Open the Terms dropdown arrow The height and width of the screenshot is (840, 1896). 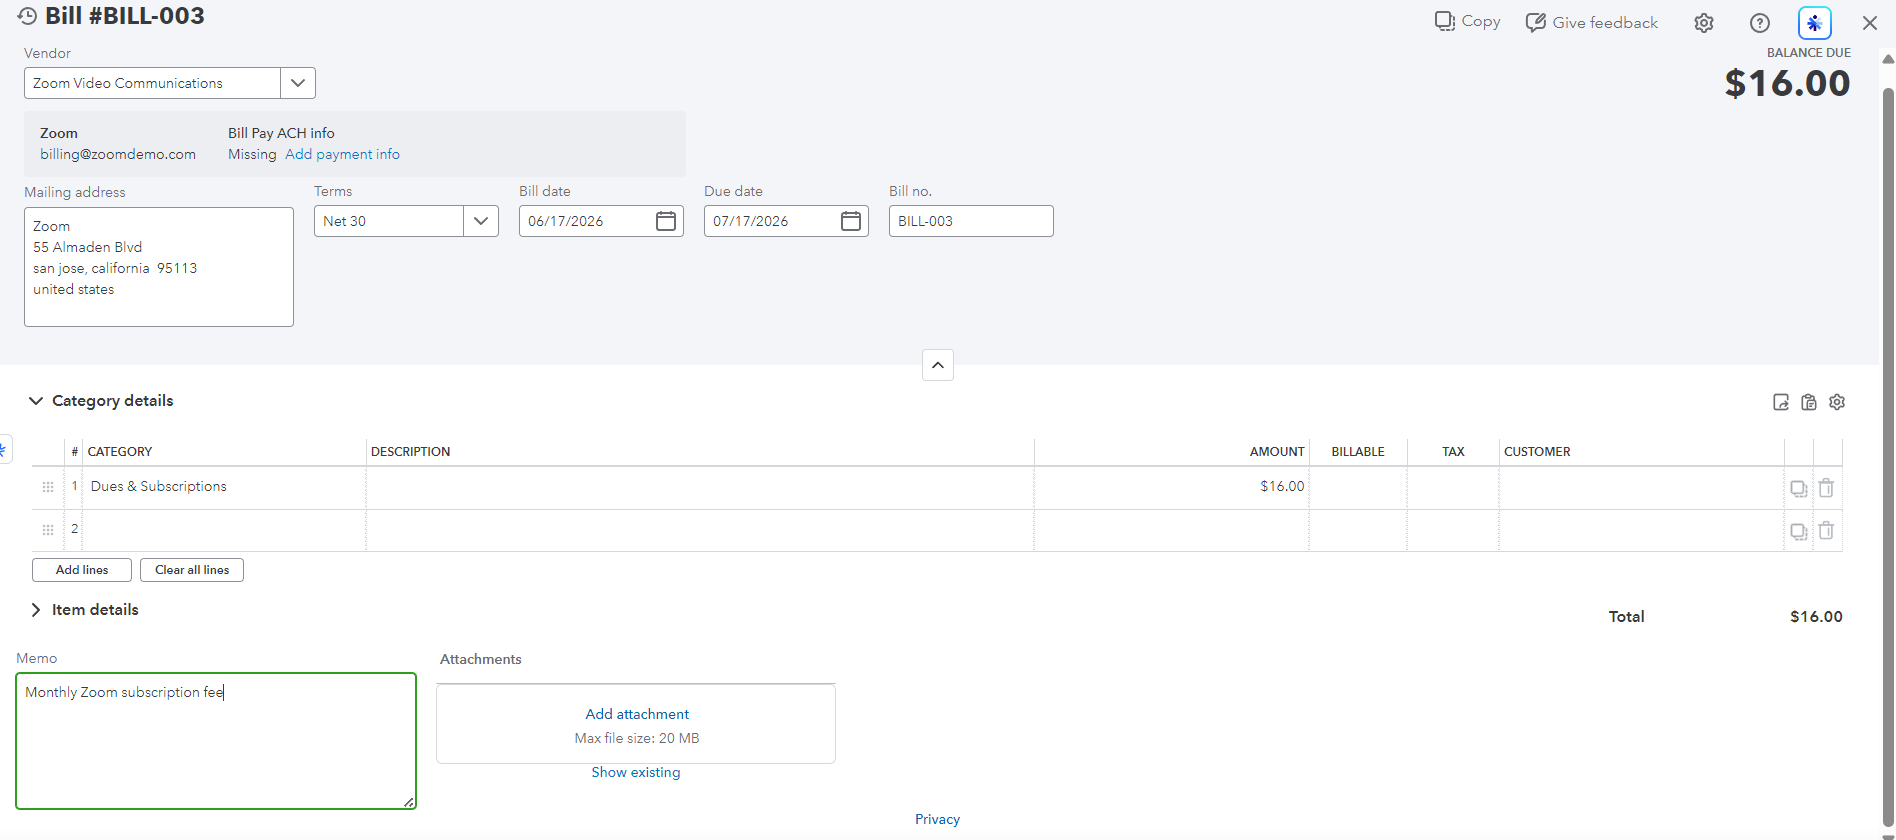pos(481,221)
